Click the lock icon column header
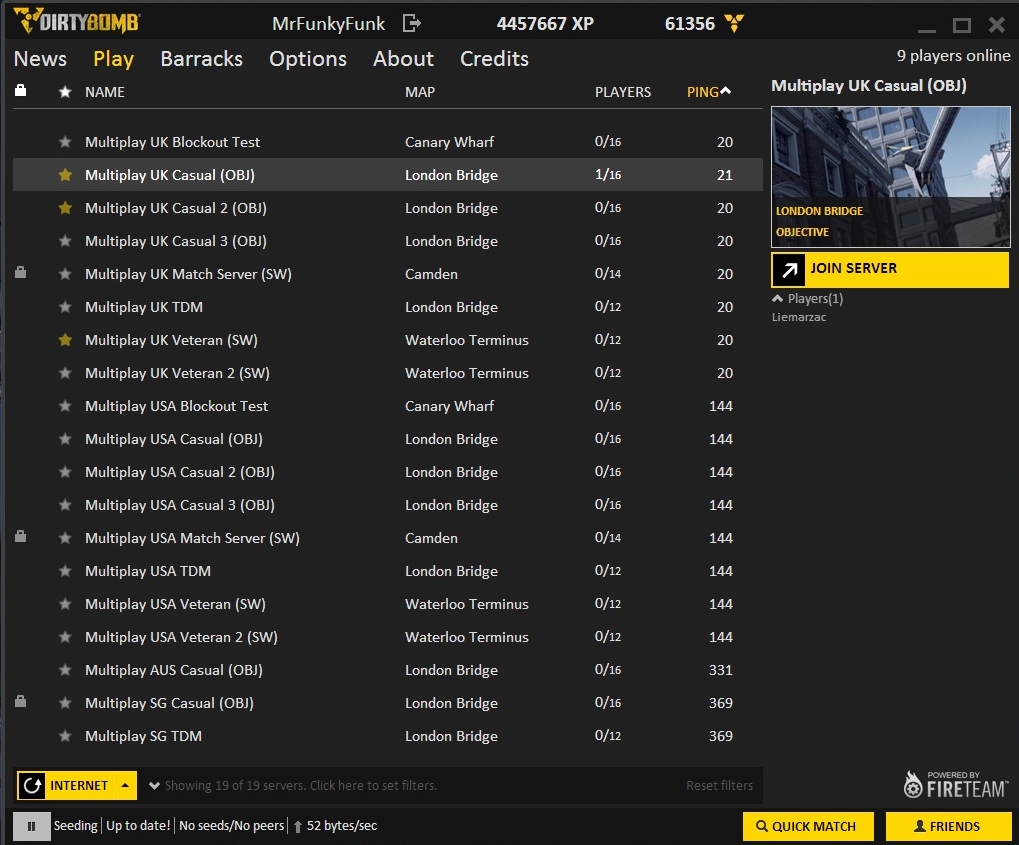Viewport: 1019px width, 845px height. click(20, 91)
